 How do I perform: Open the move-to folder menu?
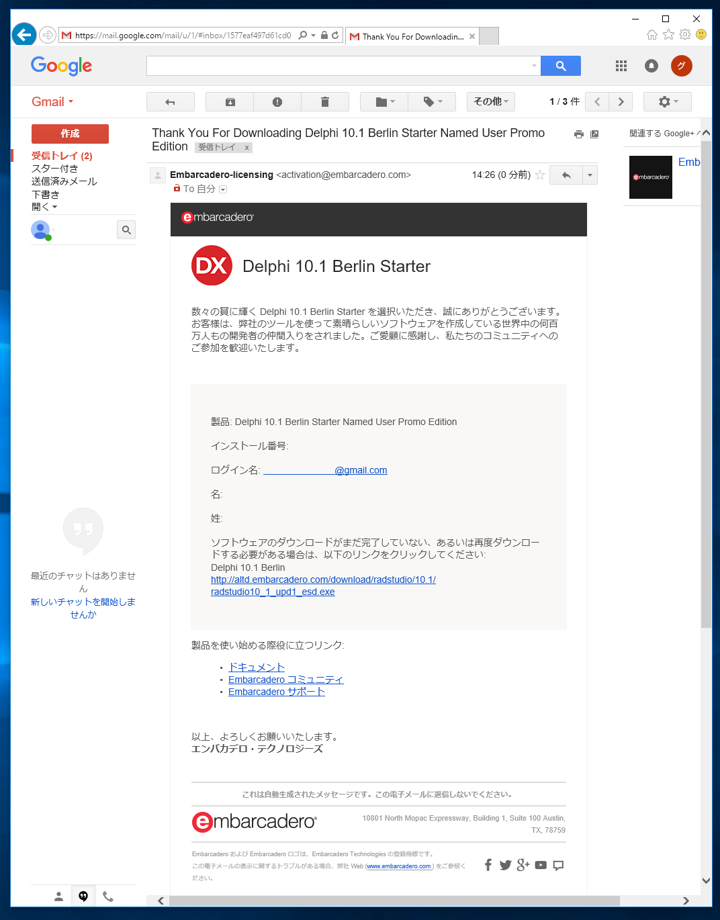click(x=384, y=102)
